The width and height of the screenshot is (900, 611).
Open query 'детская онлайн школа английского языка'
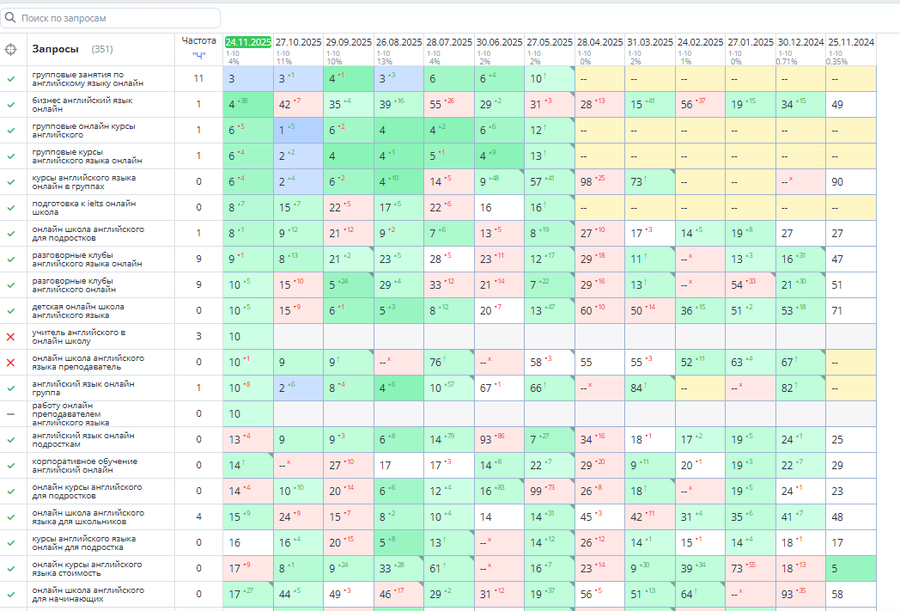tap(78, 310)
